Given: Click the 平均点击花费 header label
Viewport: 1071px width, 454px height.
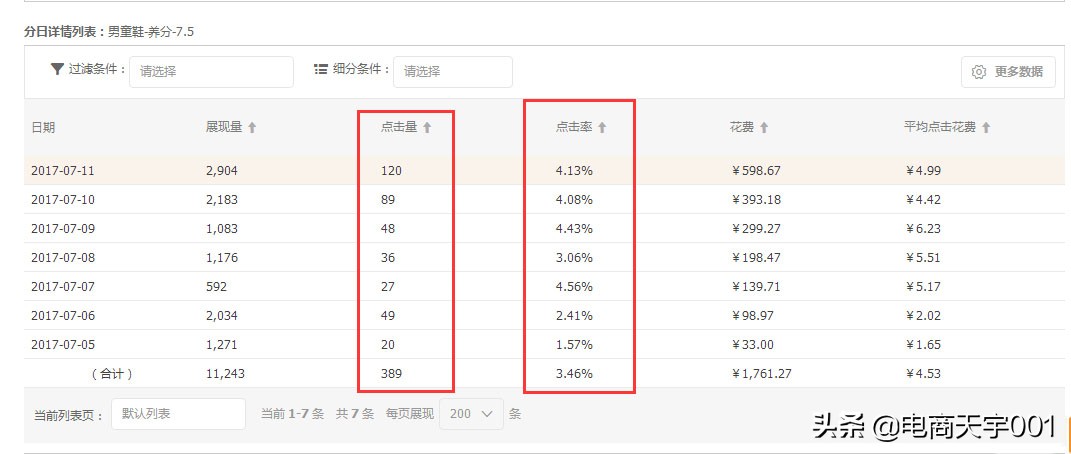Looking at the screenshot, I should (x=940, y=127).
